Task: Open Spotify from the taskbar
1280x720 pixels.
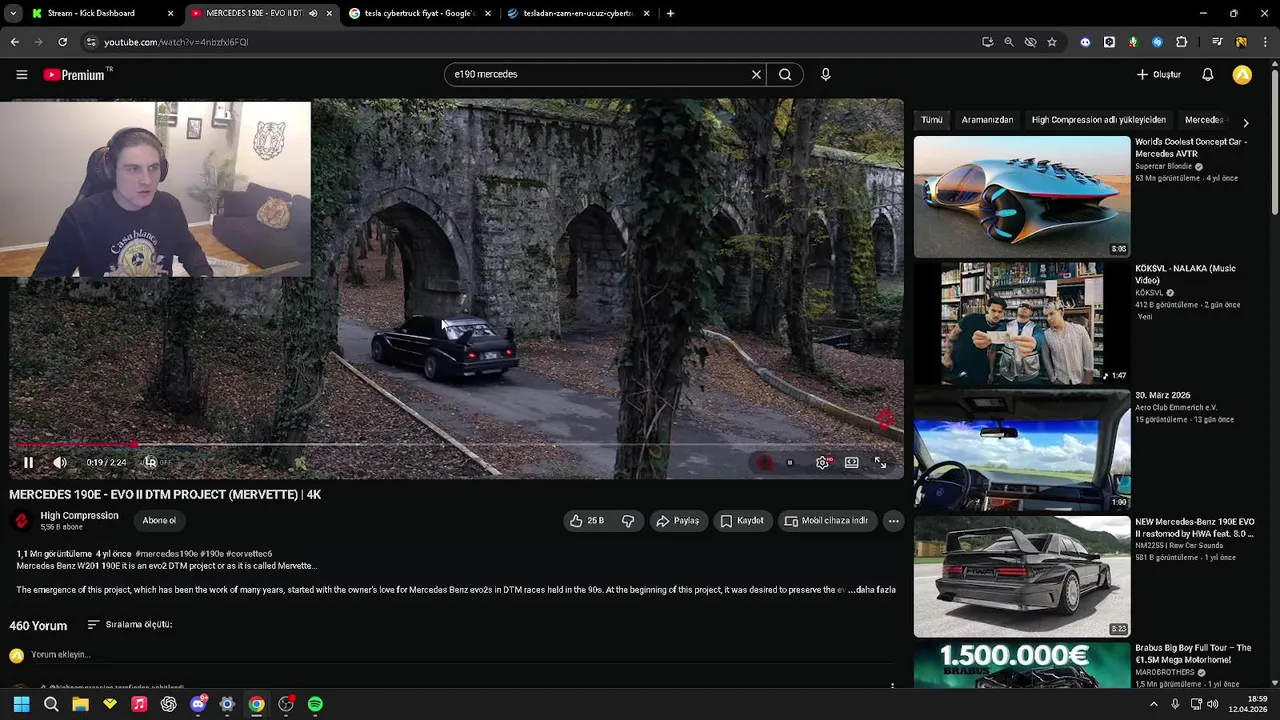Action: 315,704
